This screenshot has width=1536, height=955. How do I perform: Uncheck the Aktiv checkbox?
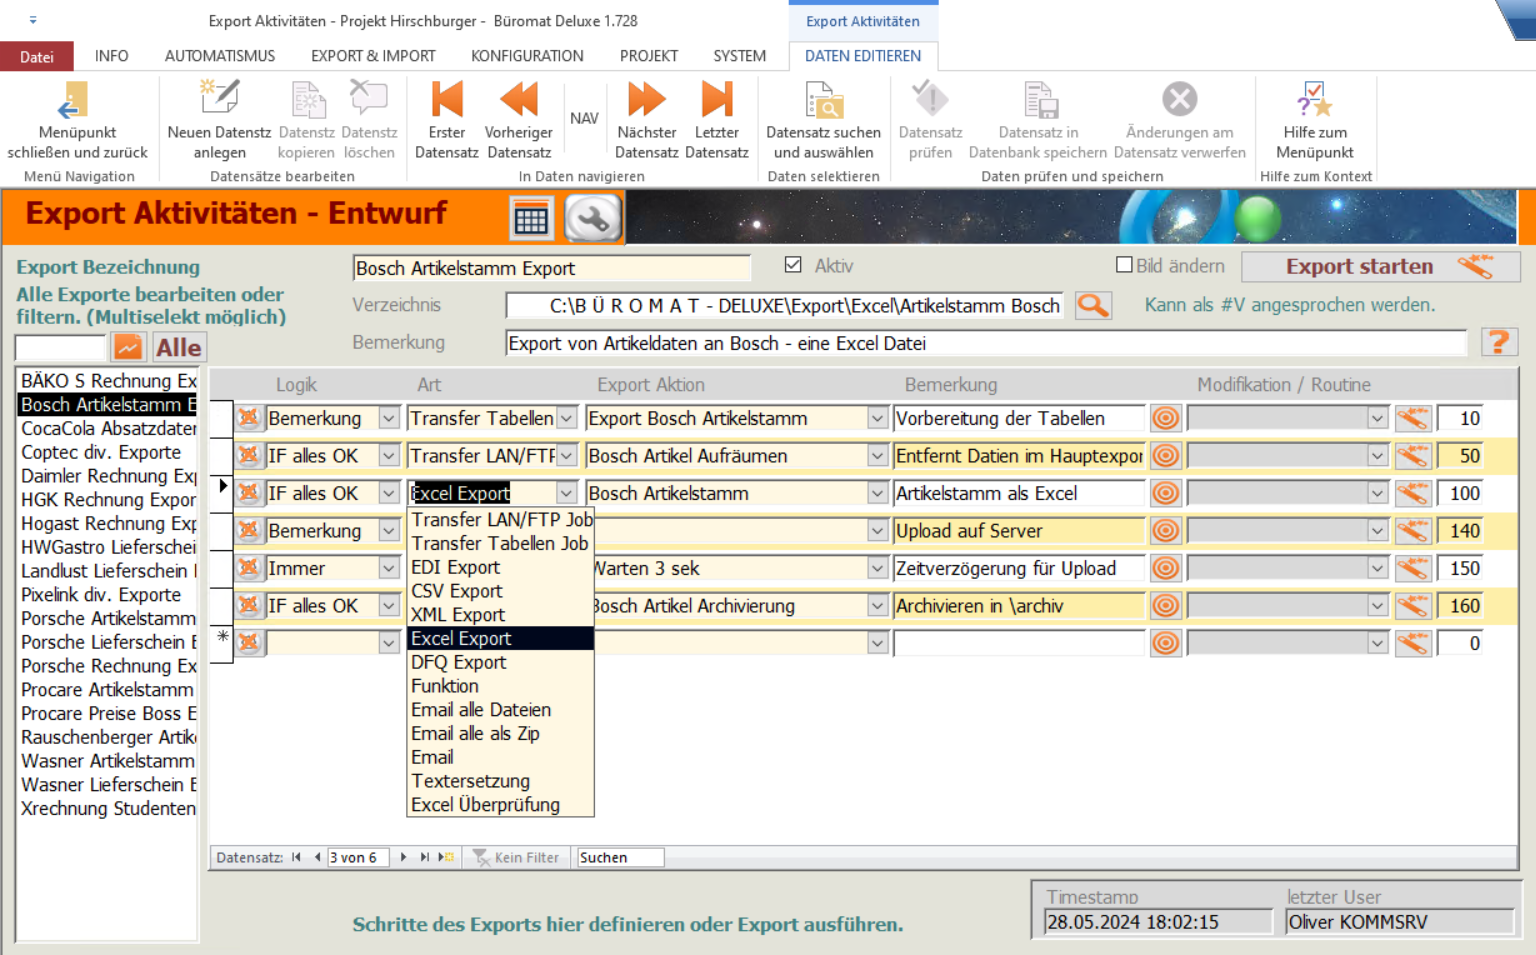793,265
